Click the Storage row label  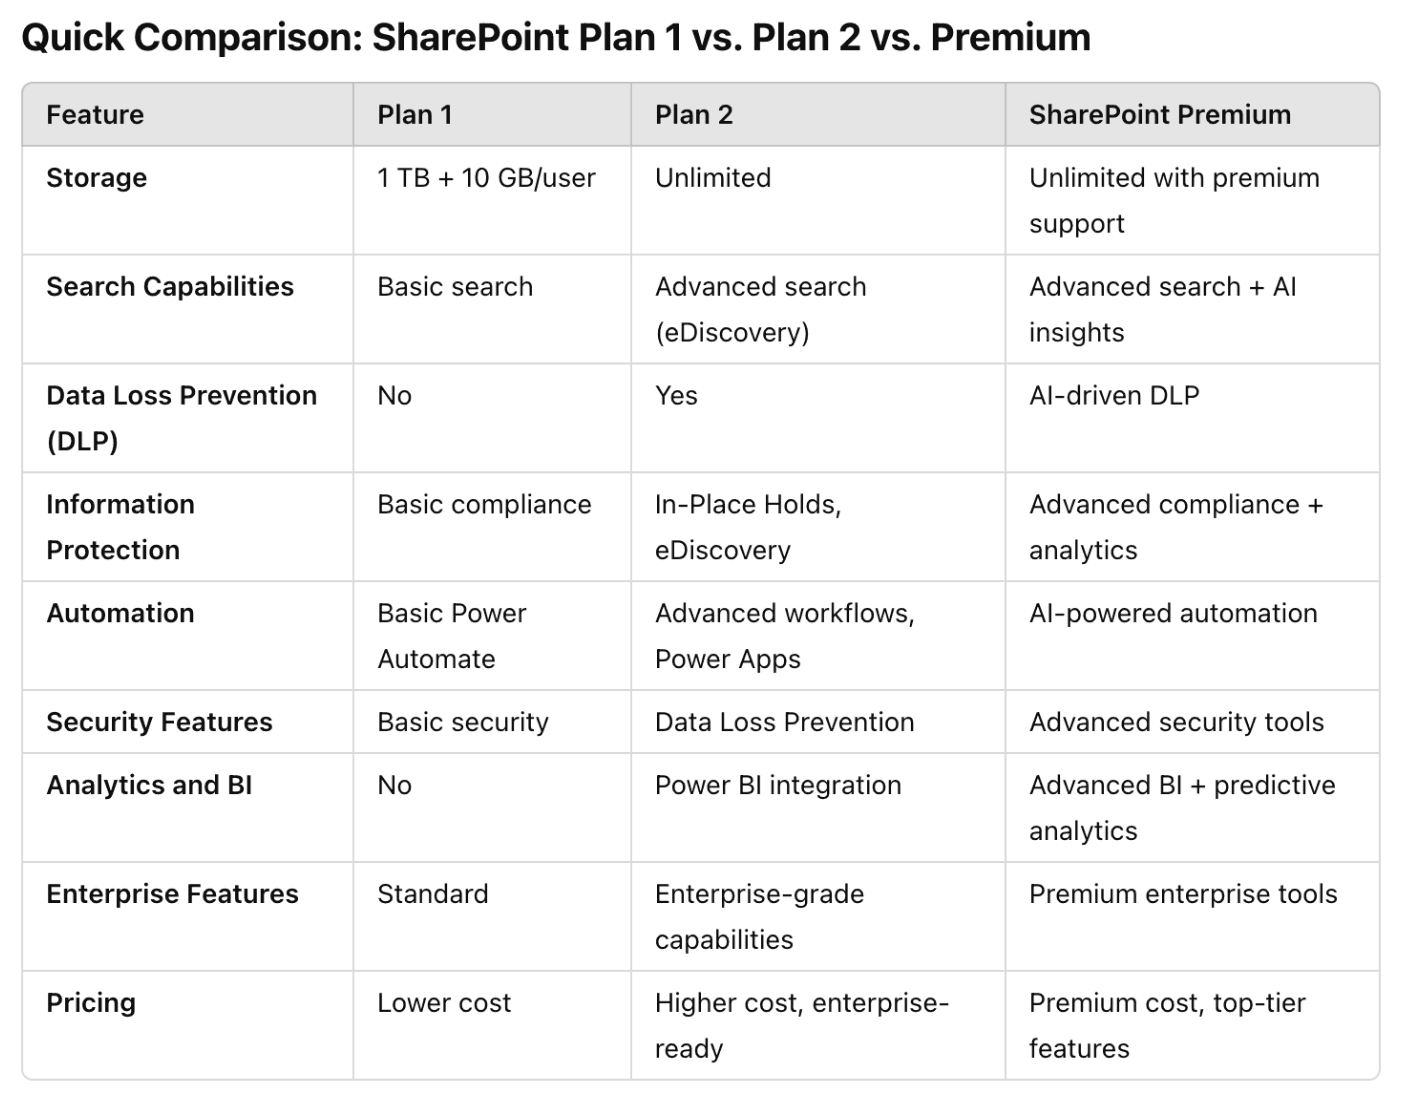pyautogui.click(x=96, y=178)
